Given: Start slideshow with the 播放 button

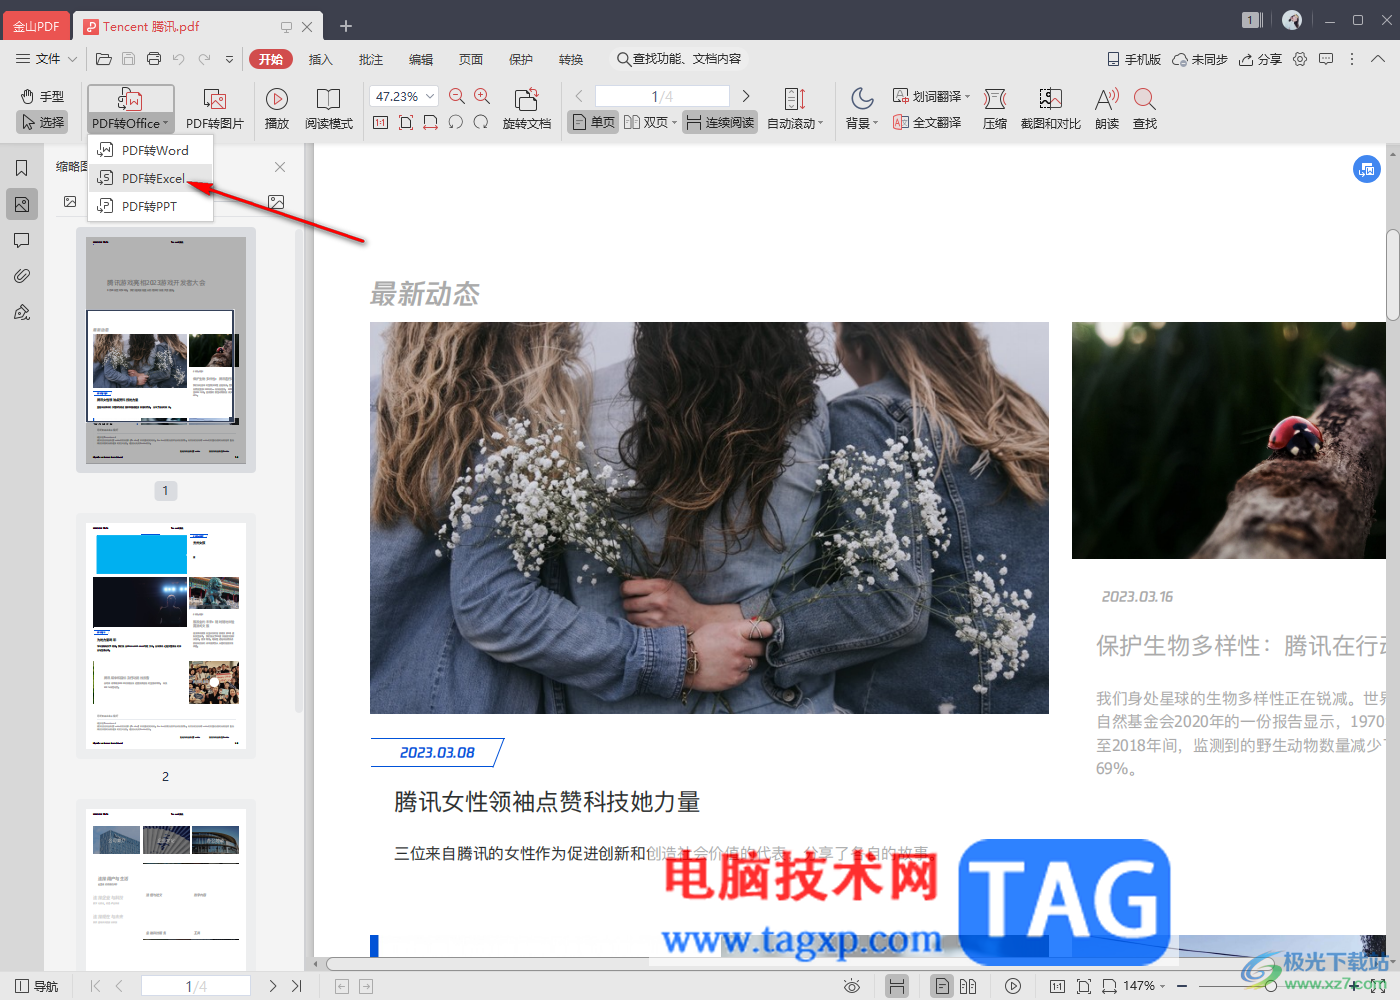Looking at the screenshot, I should click(277, 109).
